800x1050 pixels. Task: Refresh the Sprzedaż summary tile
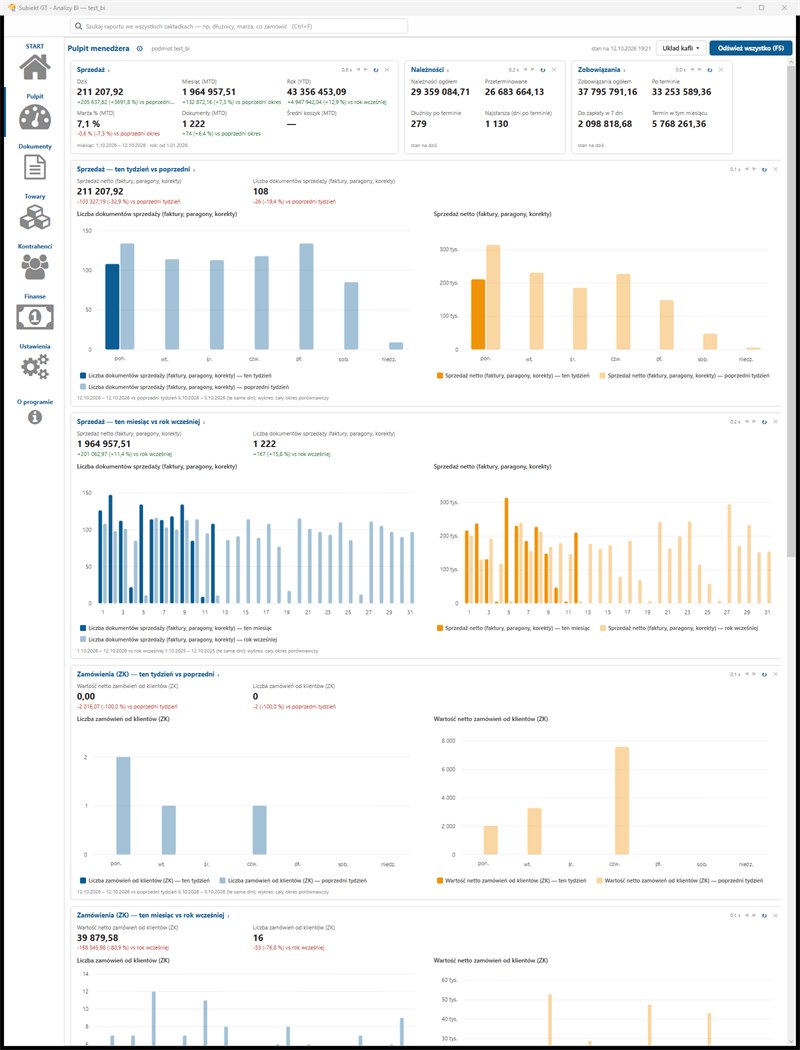[x=376, y=70]
